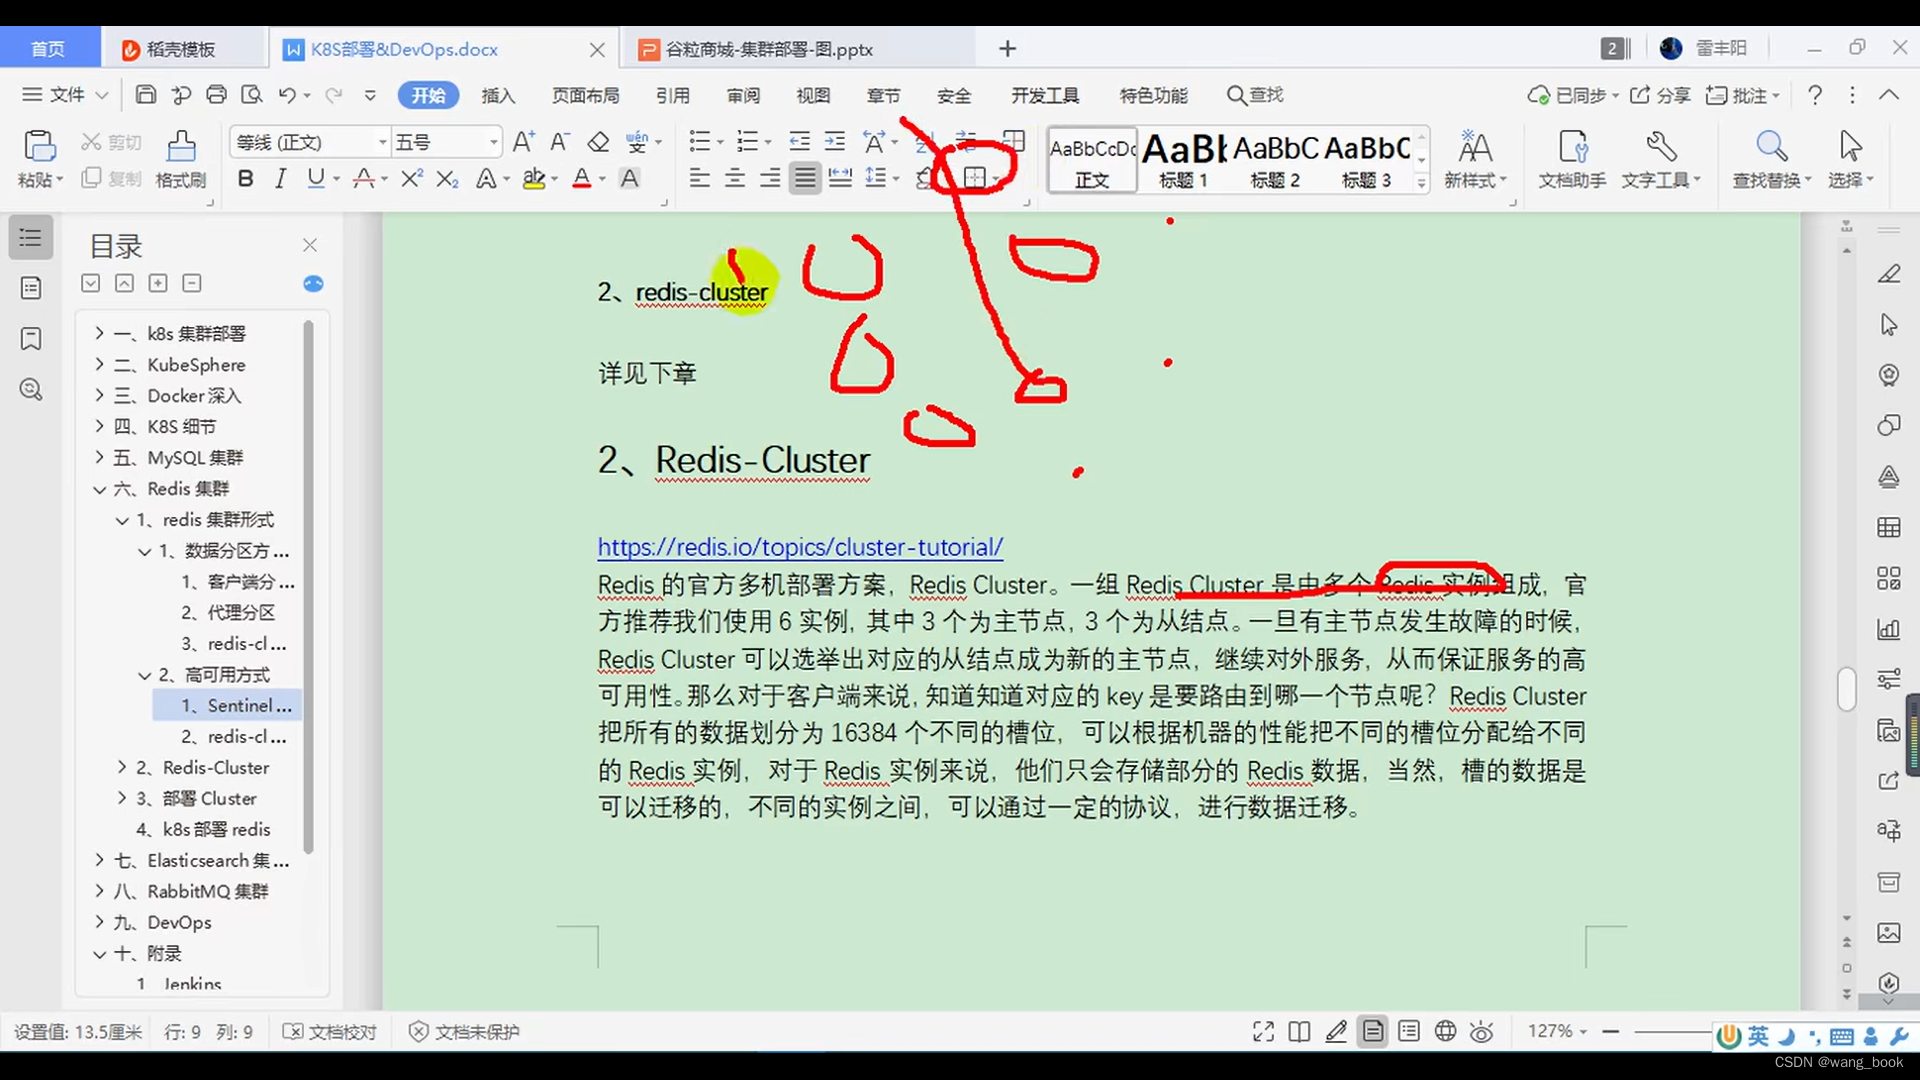Viewport: 1920px width, 1080px height.
Task: Select 1、Sentinel outline entry
Action: pyautogui.click(x=228, y=705)
